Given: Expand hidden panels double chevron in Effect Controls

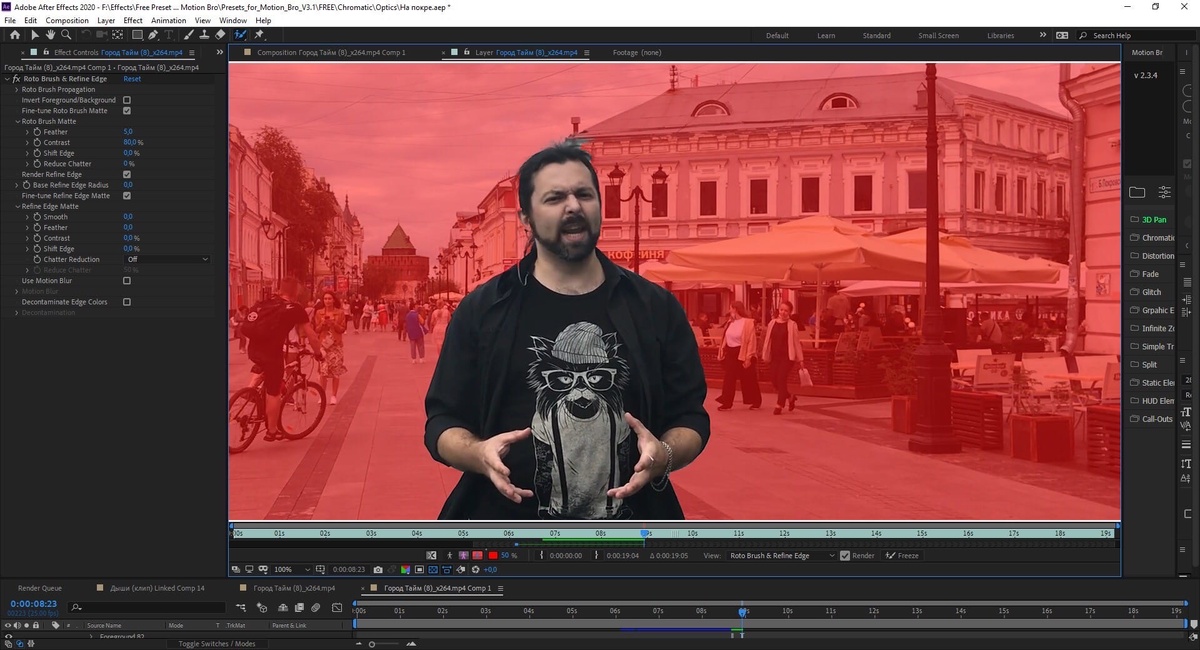Looking at the screenshot, I should click(219, 52).
